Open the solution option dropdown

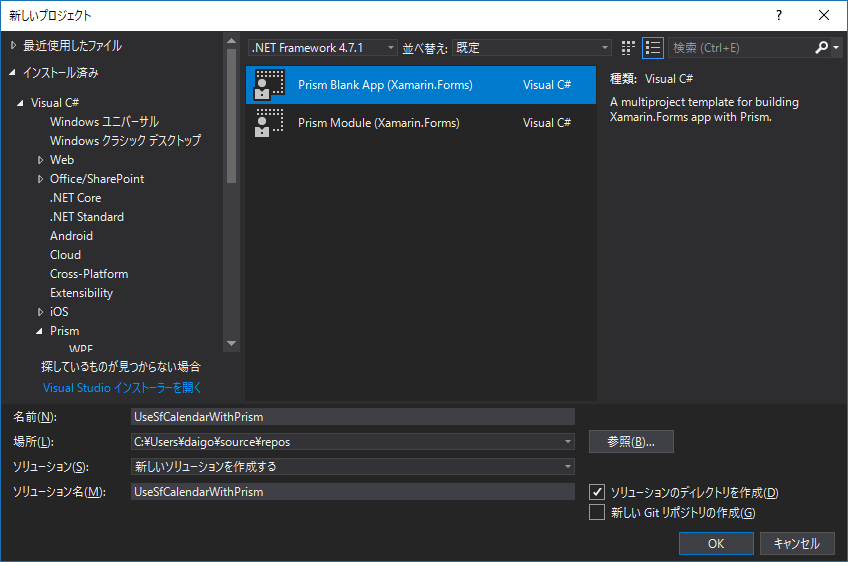pyautogui.click(x=568, y=466)
